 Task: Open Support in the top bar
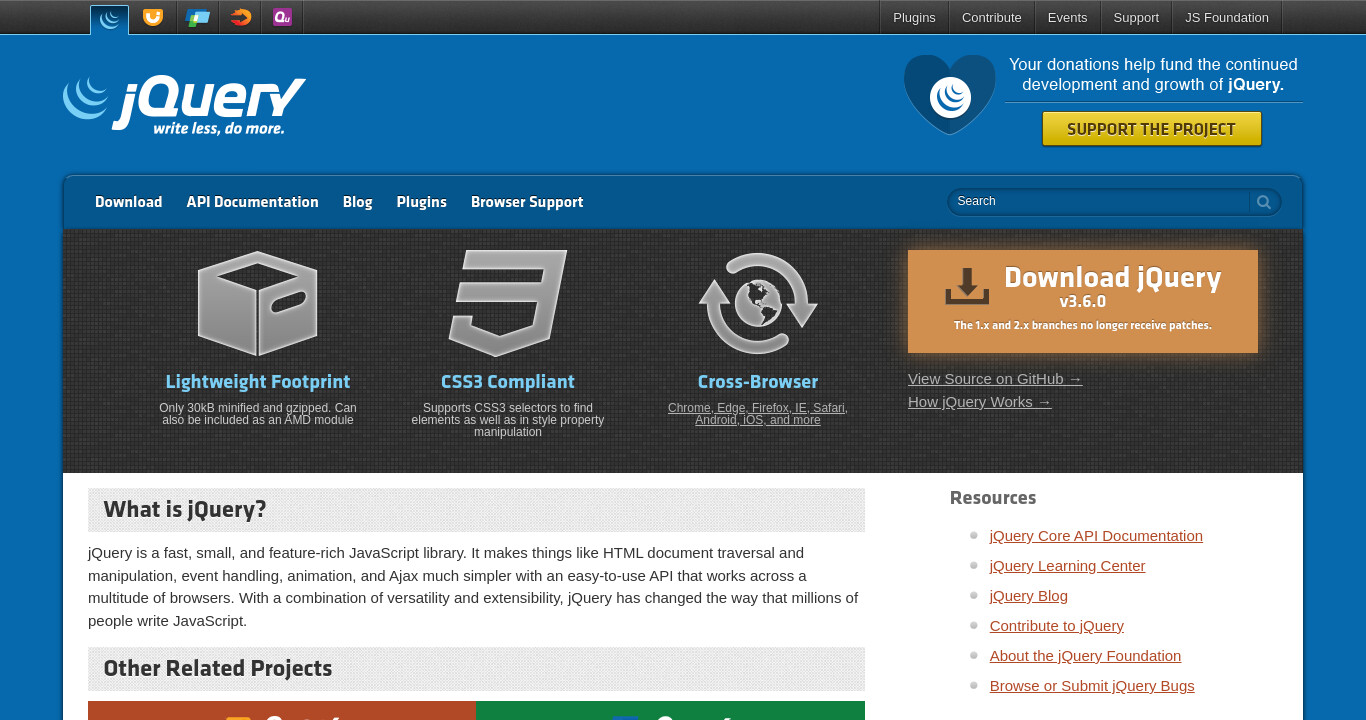[x=1136, y=17]
